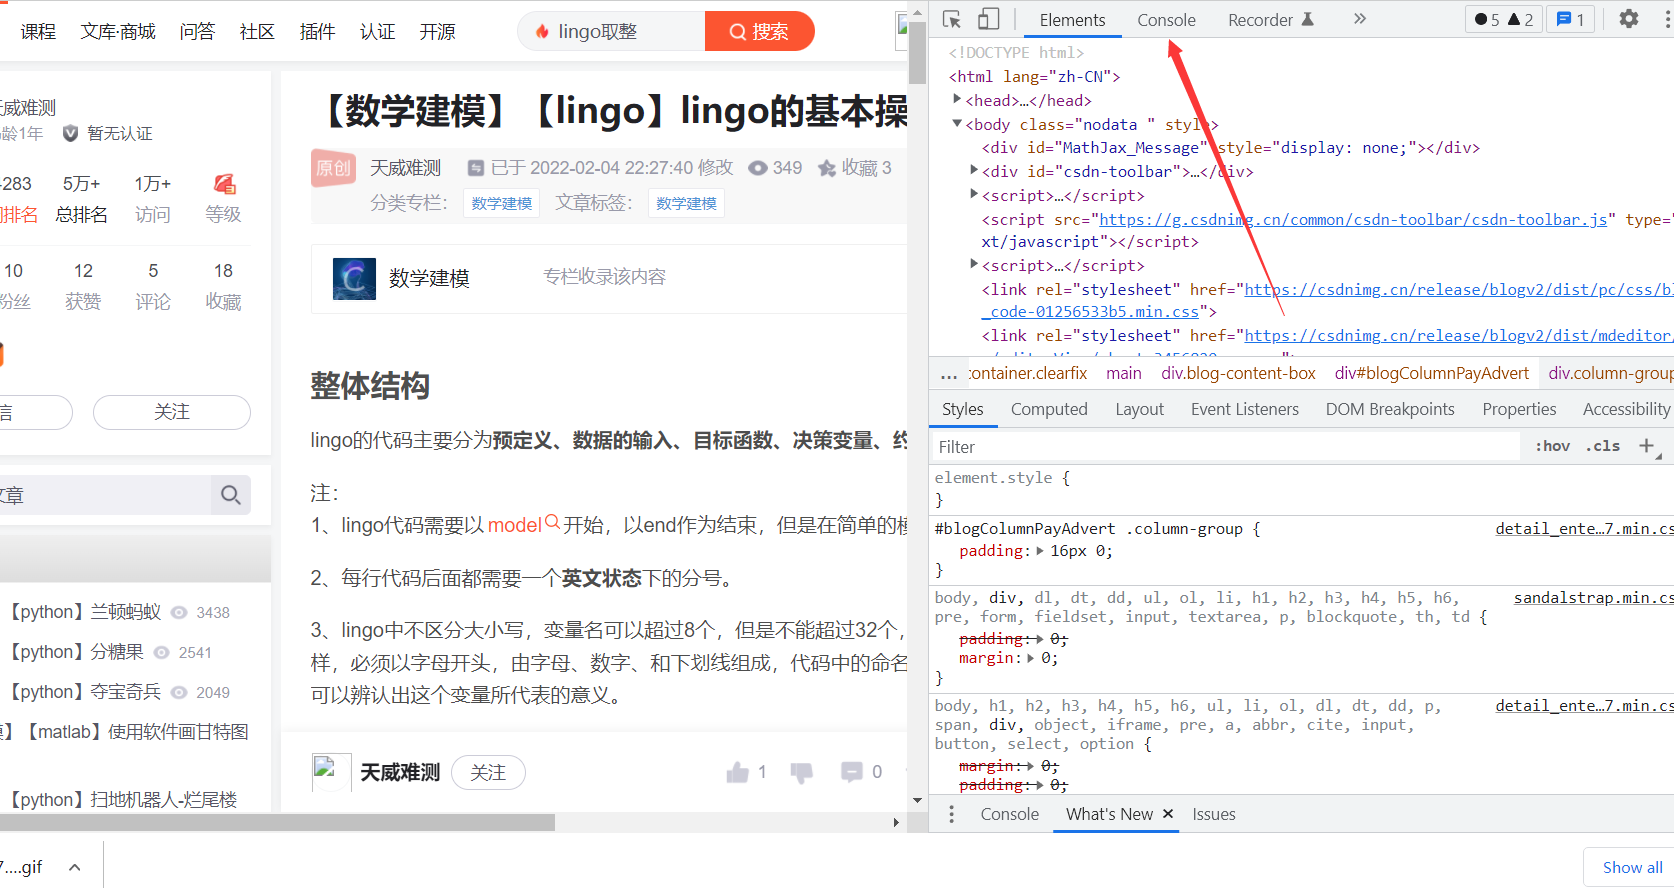Open the Properties tab
Screen dimensions: 1674x888
1519,409
